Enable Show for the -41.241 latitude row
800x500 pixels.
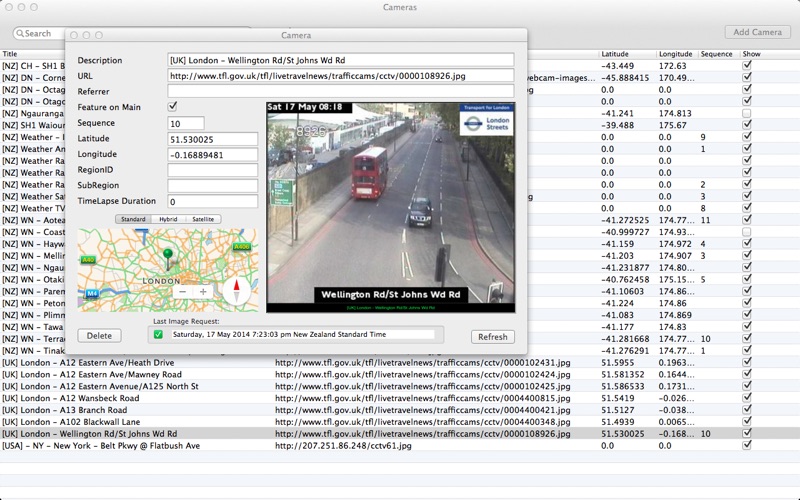pyautogui.click(x=747, y=113)
